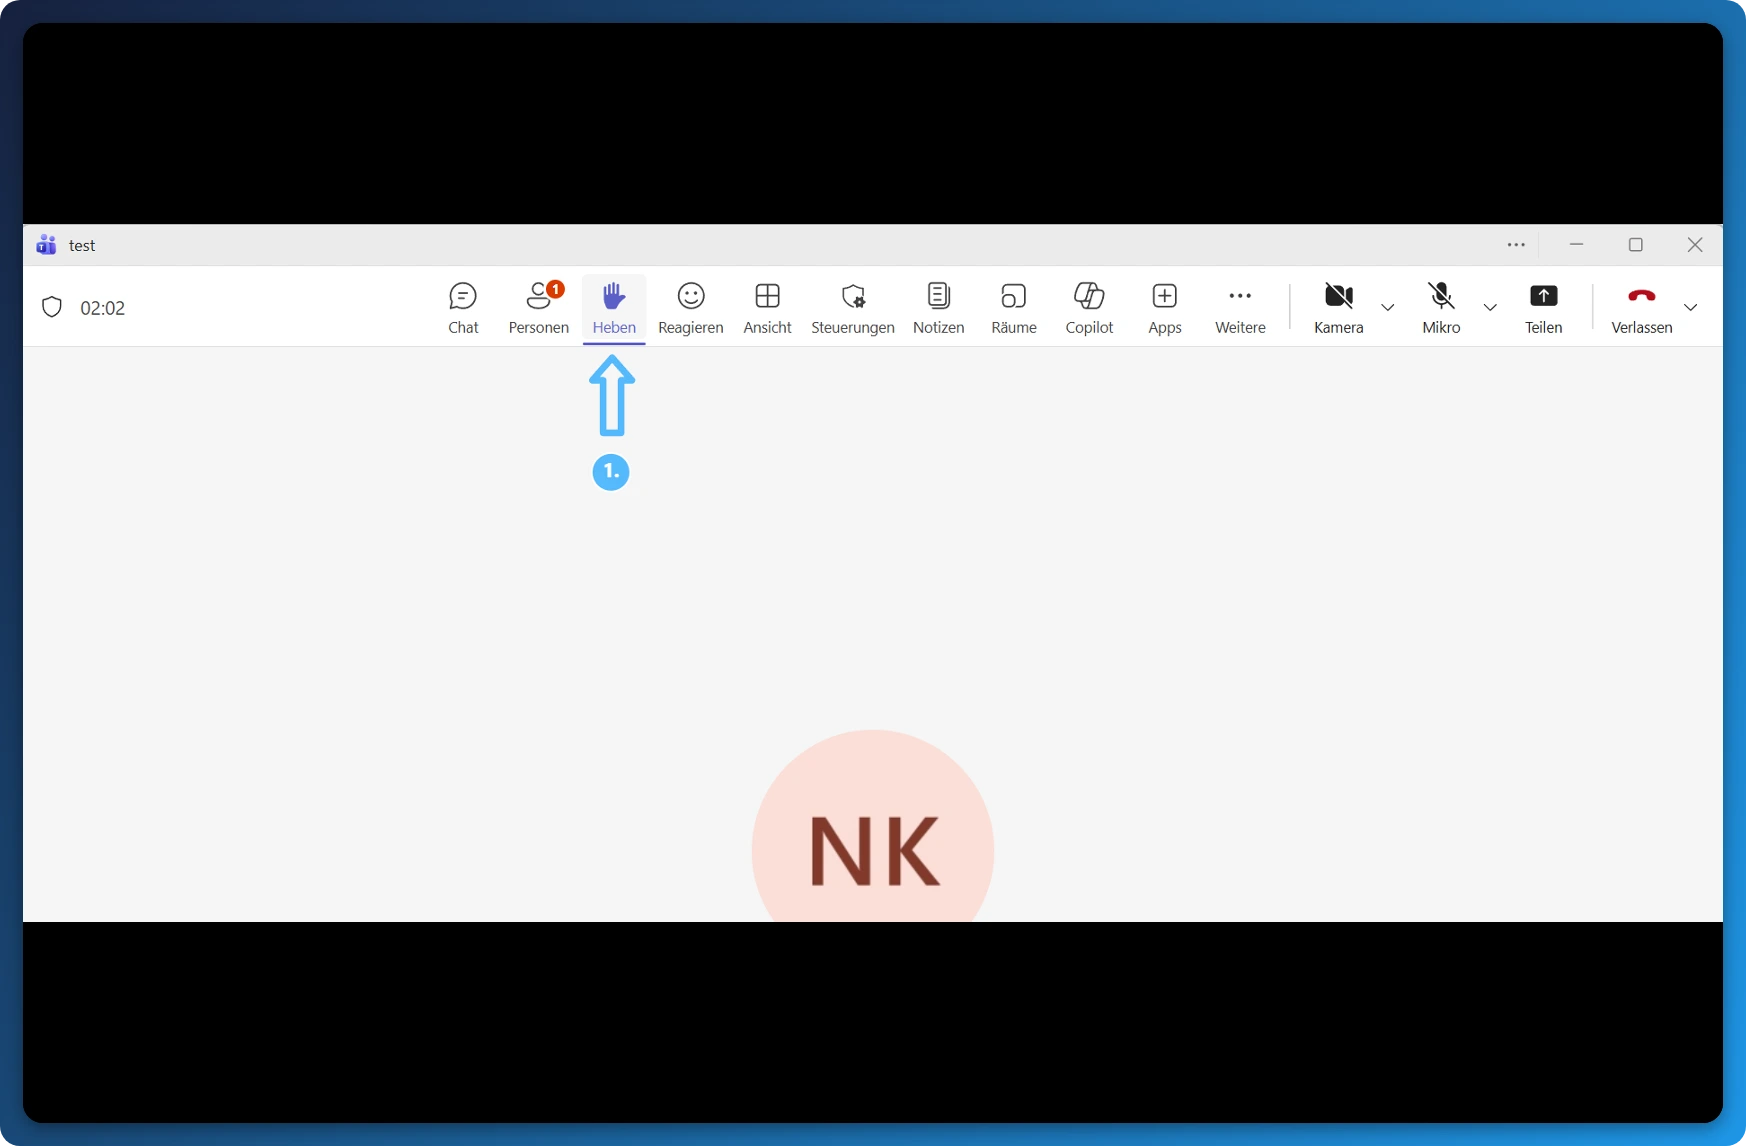This screenshot has height=1146, width=1746.
Task: Unmute the Mikro microphone
Action: (1441, 307)
